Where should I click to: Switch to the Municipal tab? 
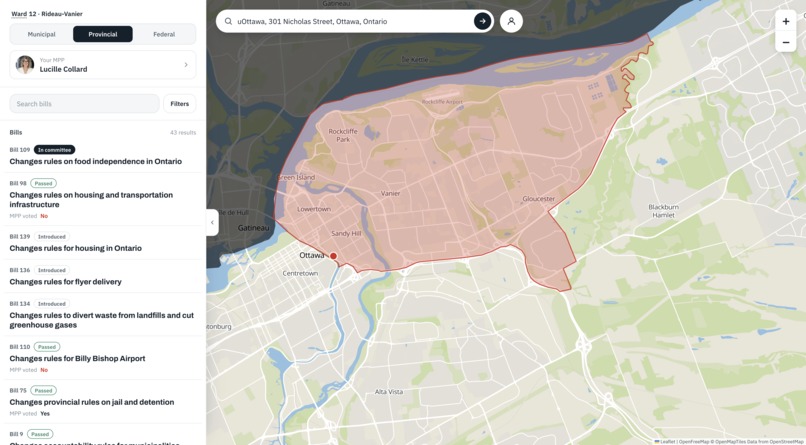[x=41, y=34]
